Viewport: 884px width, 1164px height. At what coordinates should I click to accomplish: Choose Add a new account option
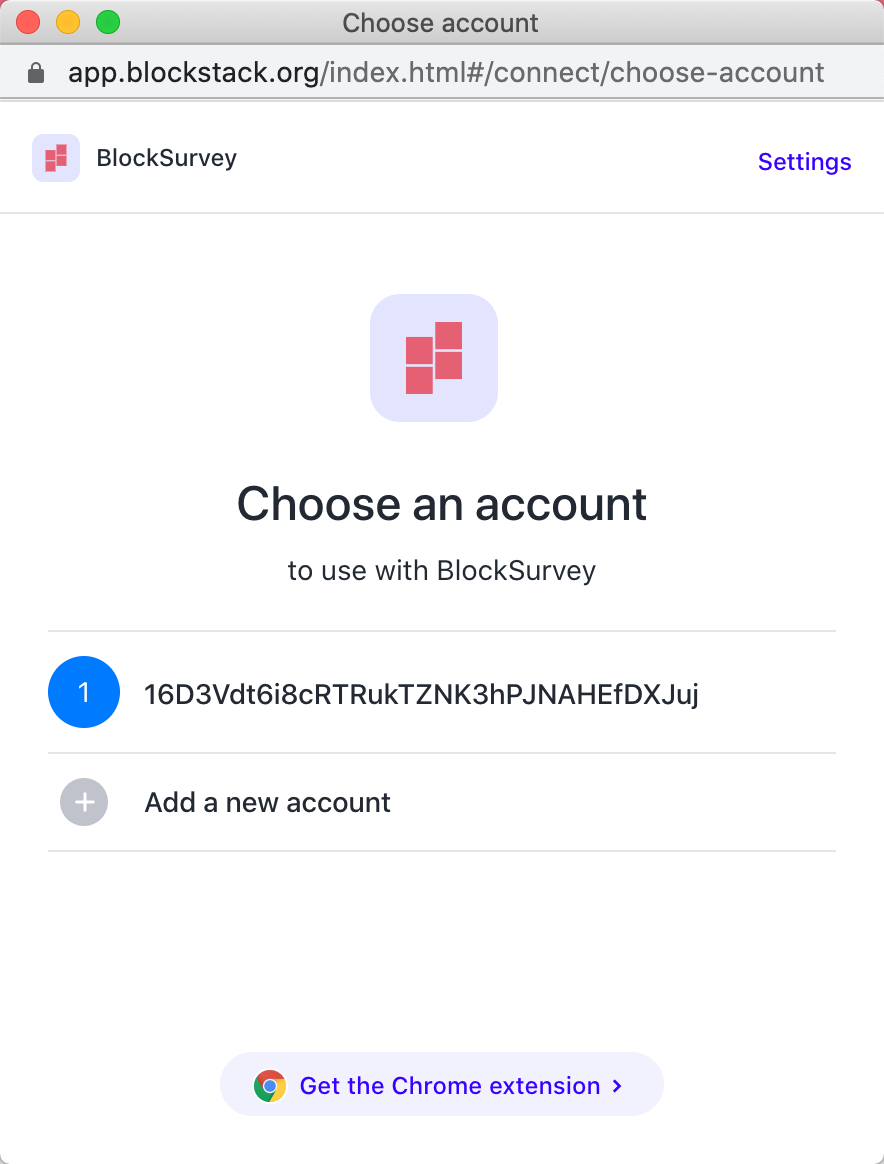point(267,802)
